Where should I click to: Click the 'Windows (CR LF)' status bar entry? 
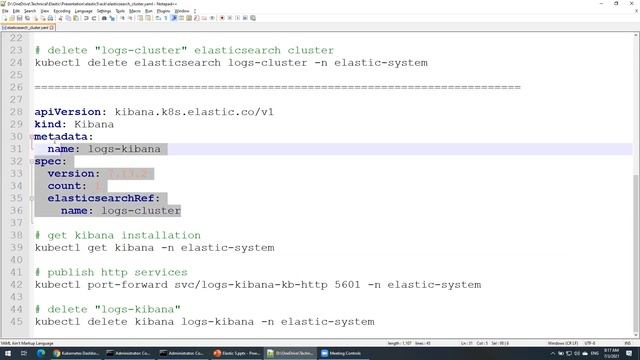(562, 343)
